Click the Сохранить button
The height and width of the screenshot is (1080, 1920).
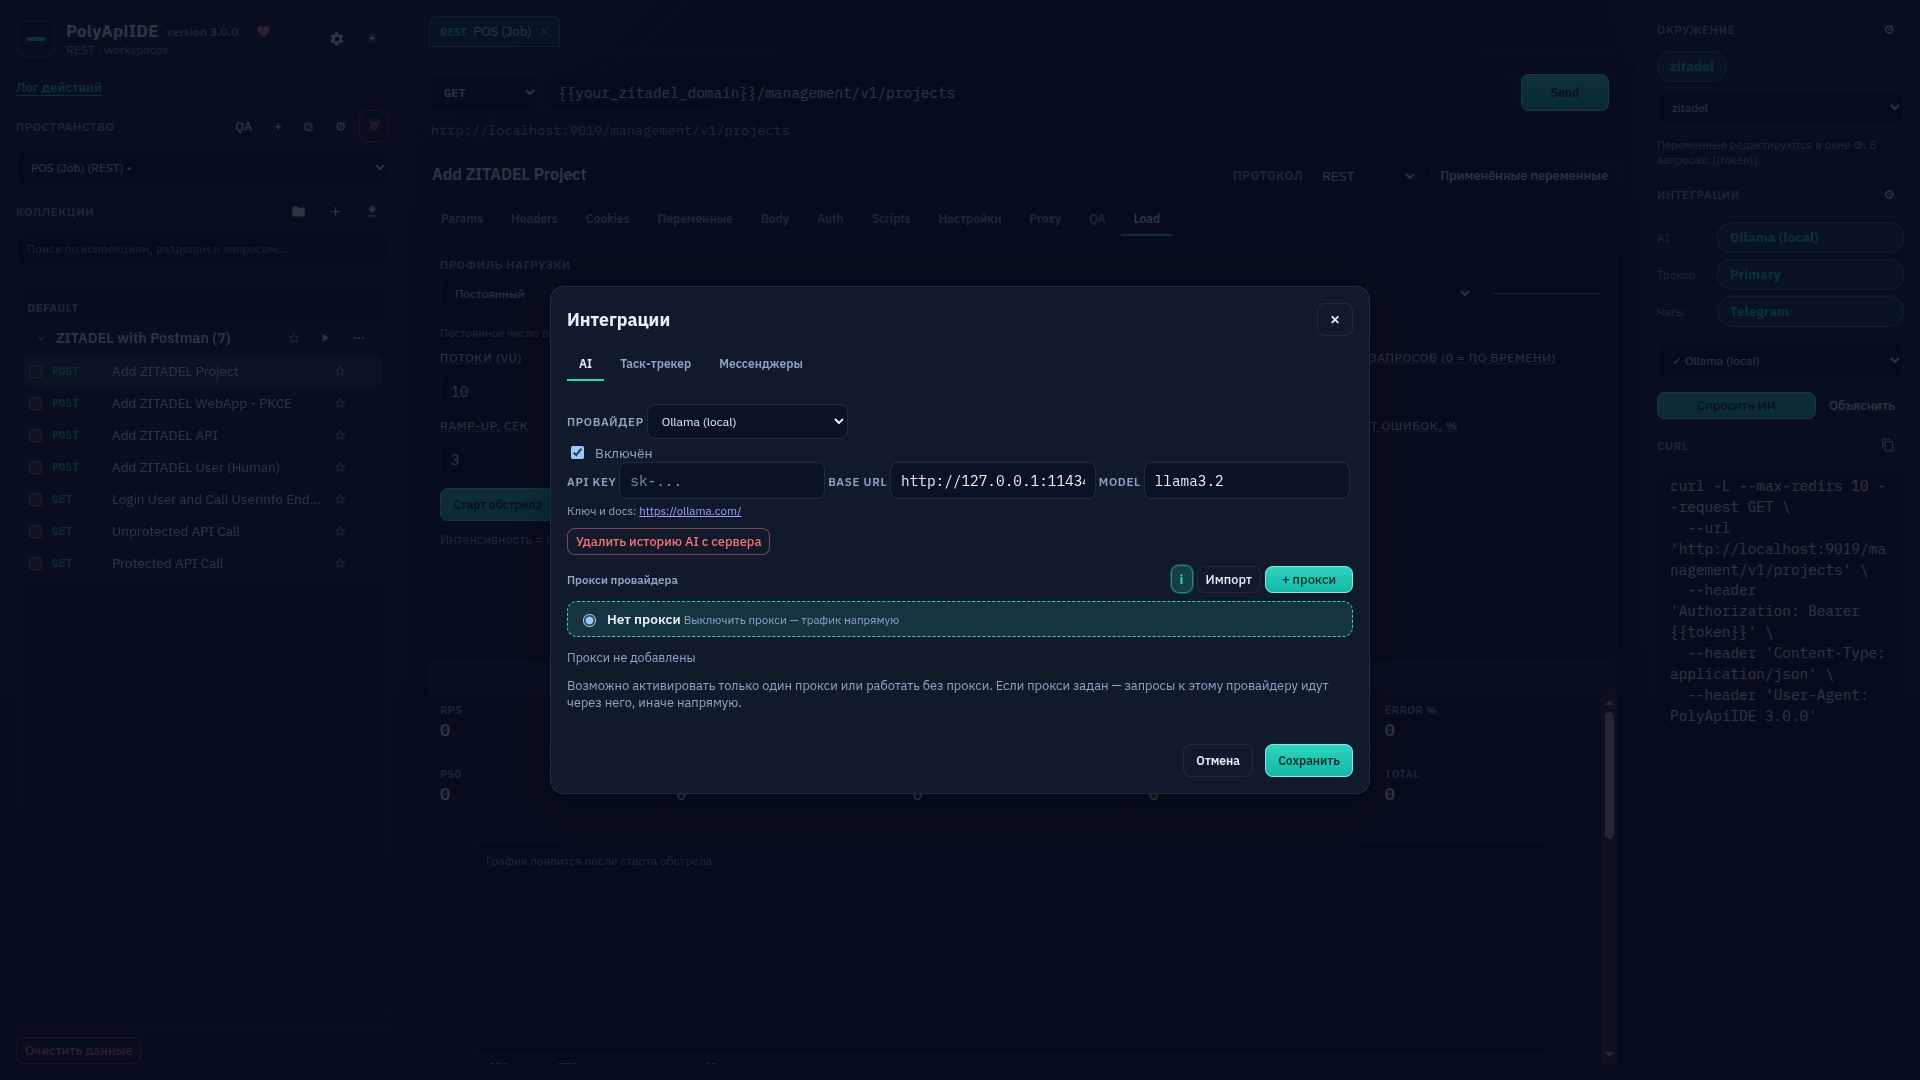1308,761
